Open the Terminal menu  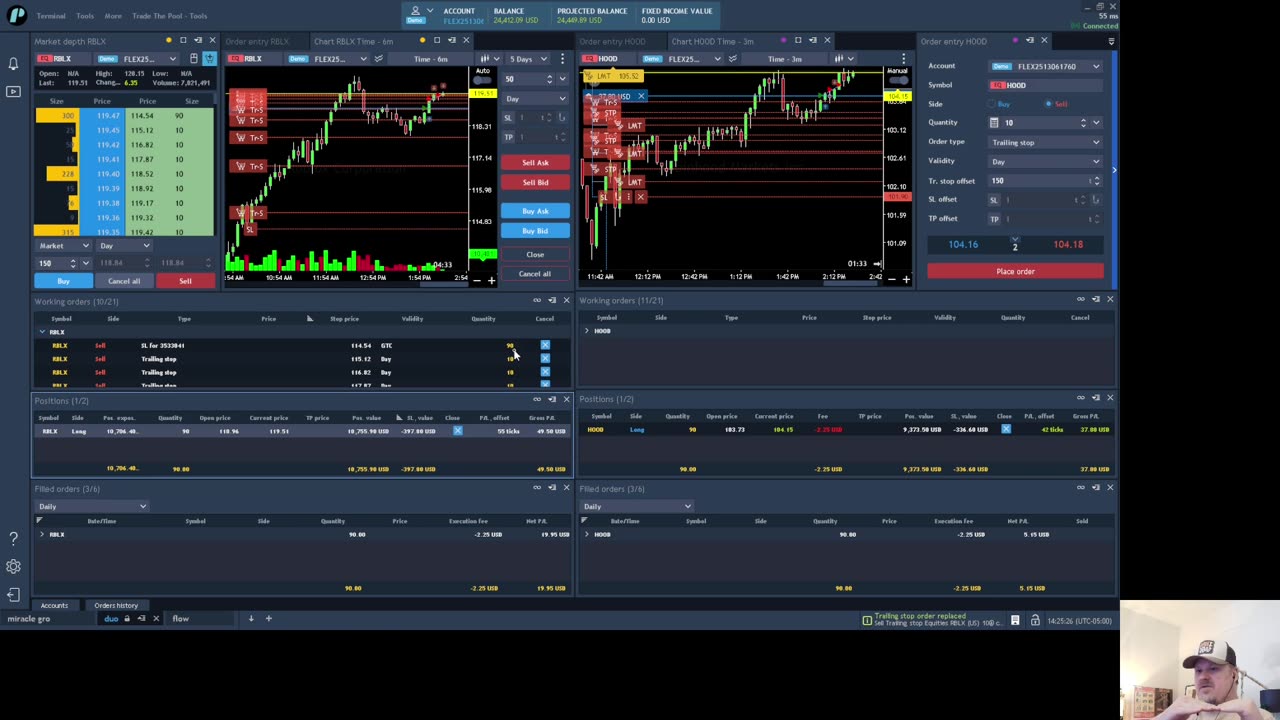point(51,16)
